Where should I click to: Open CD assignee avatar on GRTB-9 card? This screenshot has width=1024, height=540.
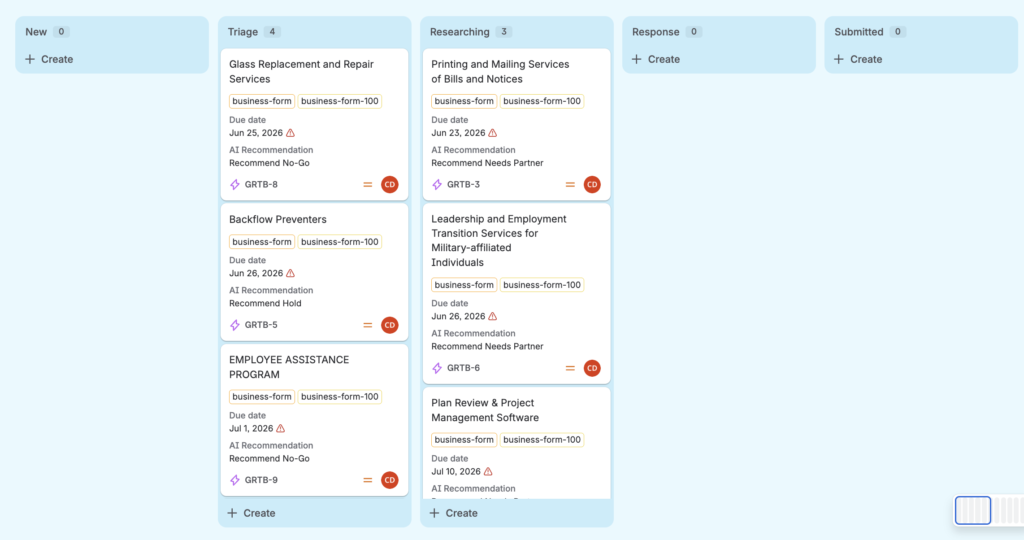[390, 480]
